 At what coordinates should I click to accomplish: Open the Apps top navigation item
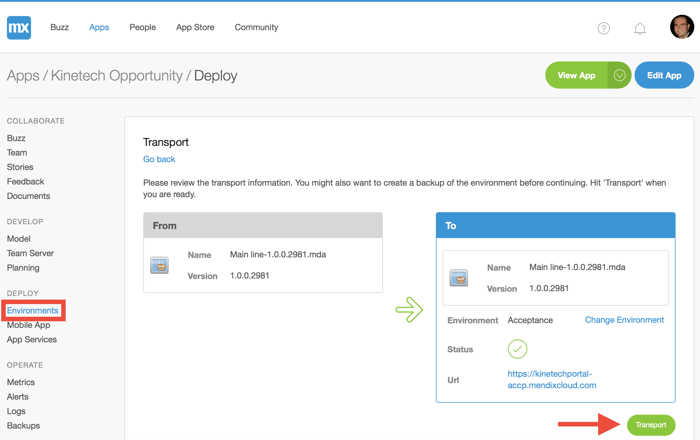point(99,27)
